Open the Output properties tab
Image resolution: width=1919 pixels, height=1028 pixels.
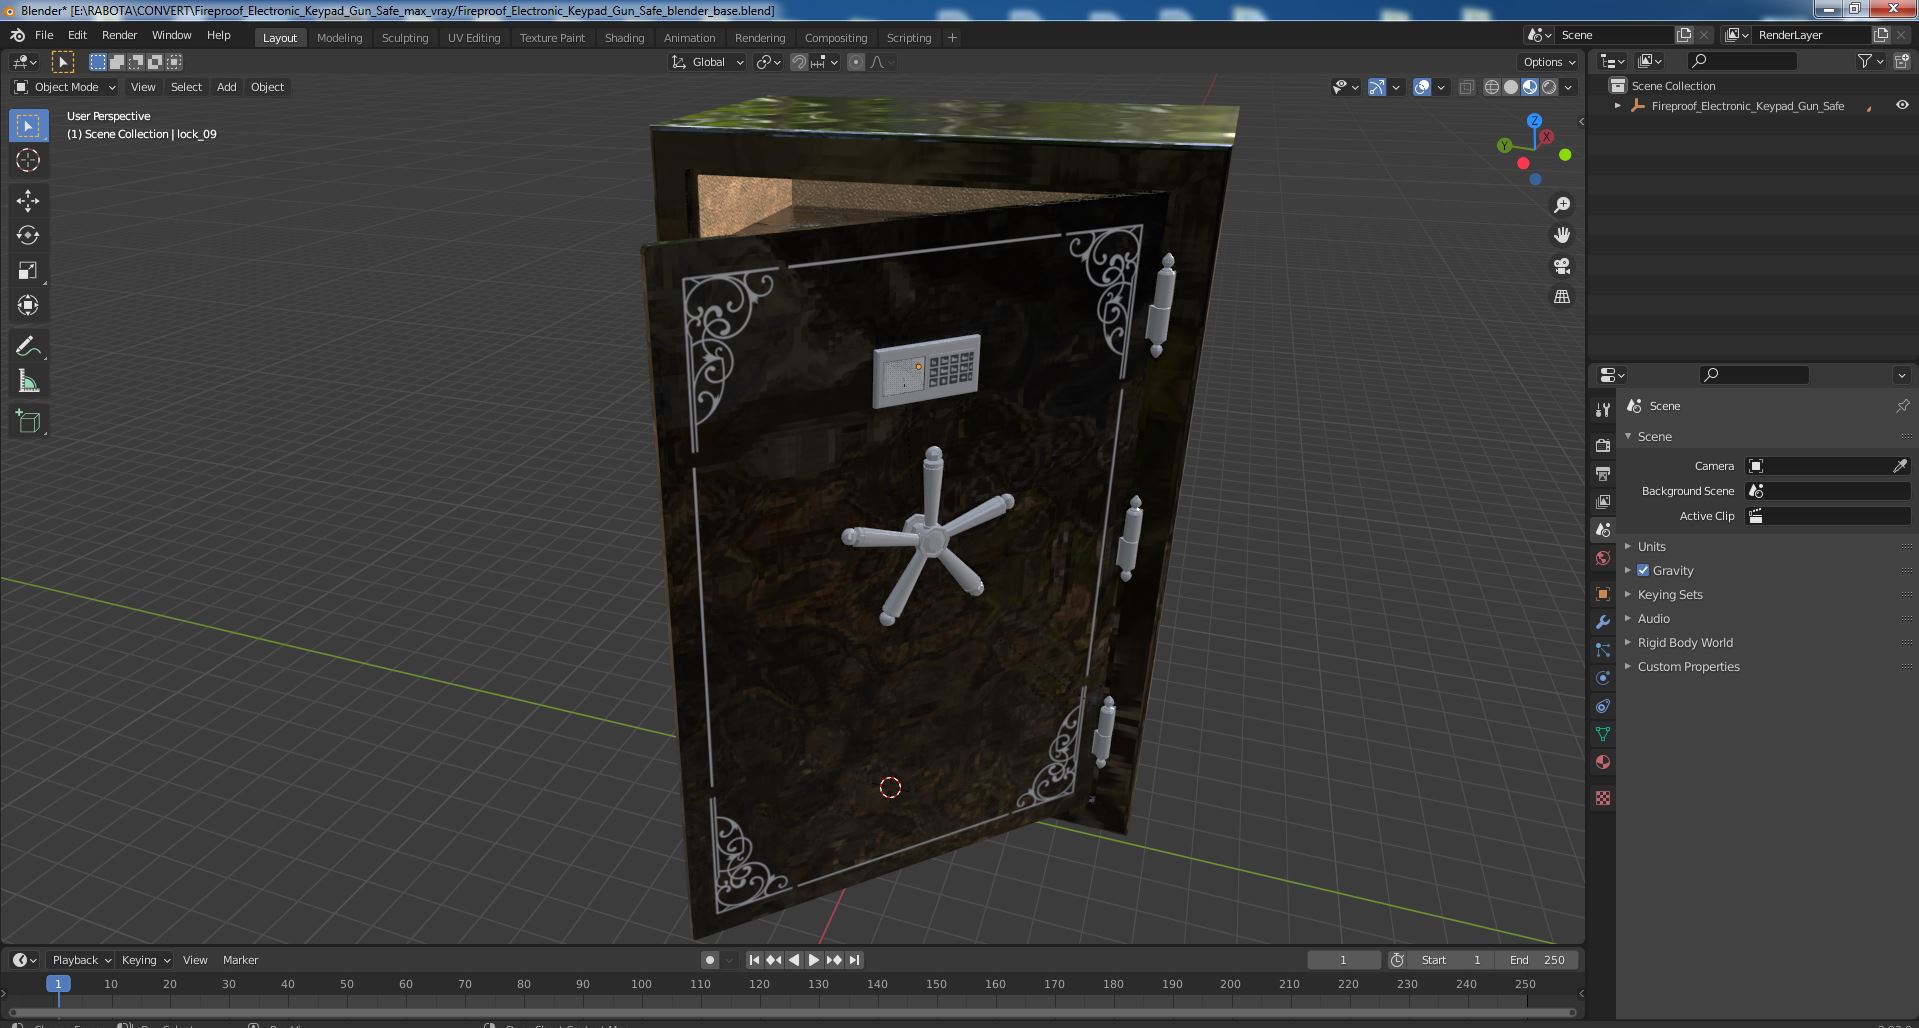coord(1603,473)
